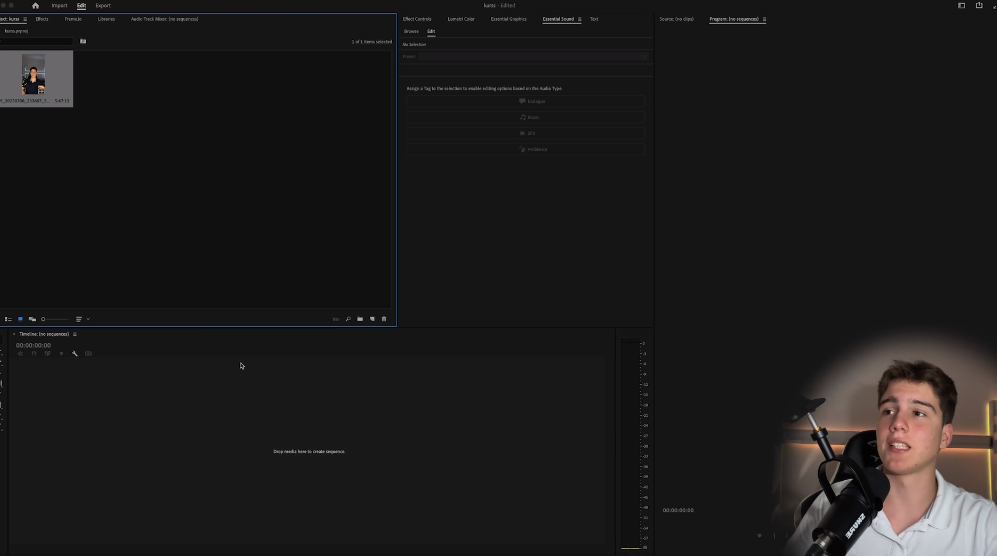Select the Program (no sequences) tab
The width and height of the screenshot is (997, 556).
[734, 19]
